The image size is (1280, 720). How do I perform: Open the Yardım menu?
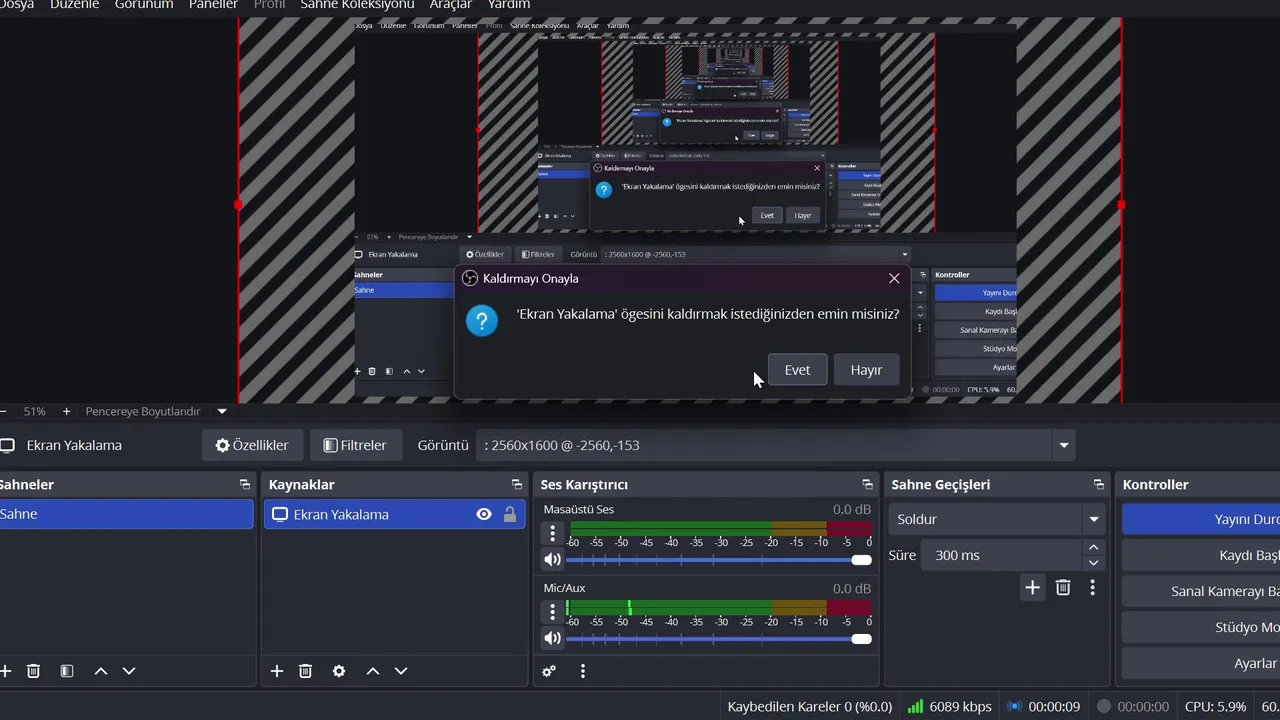point(509,5)
